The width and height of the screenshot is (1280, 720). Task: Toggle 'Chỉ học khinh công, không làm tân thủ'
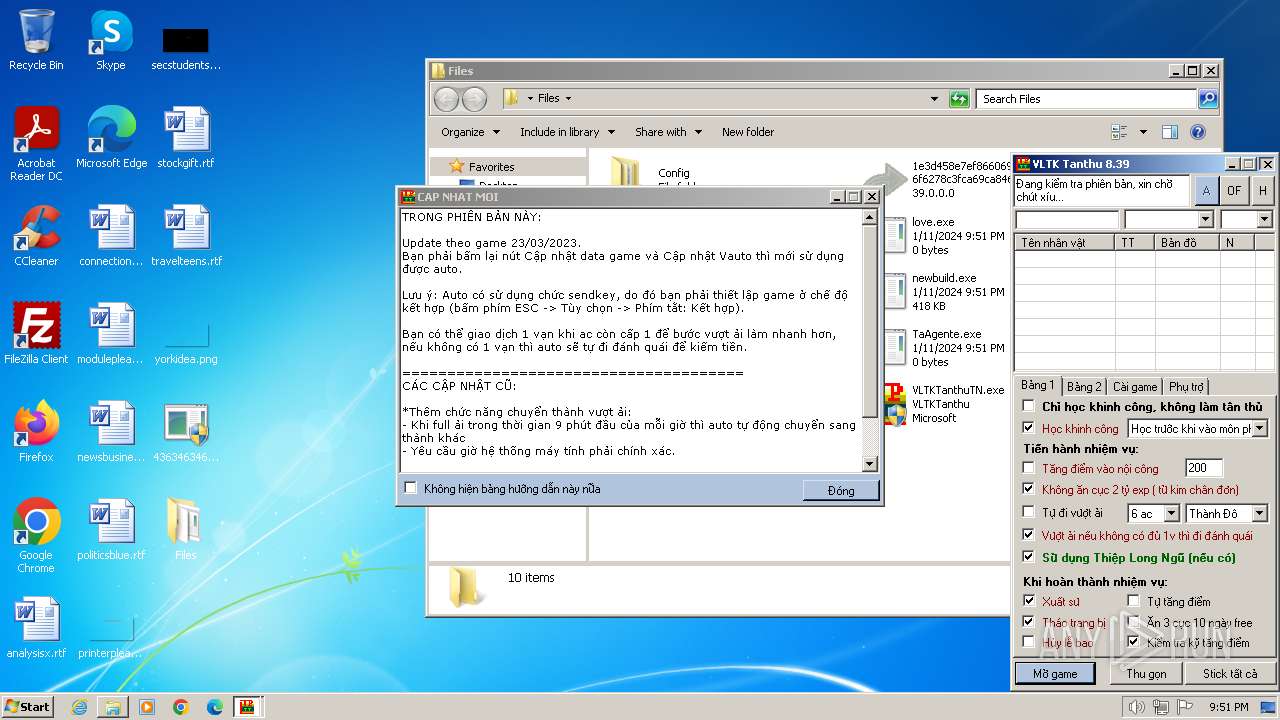click(1028, 406)
